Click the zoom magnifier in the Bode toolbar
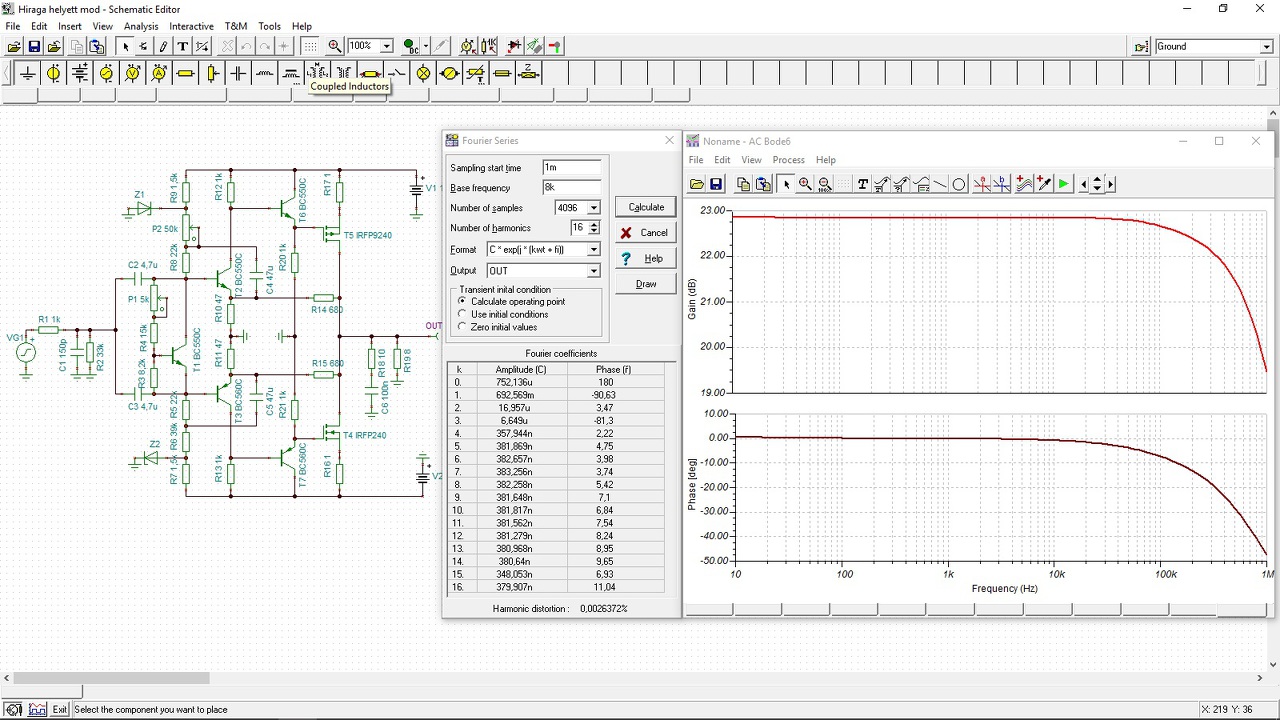This screenshot has width=1280, height=720. (x=805, y=184)
